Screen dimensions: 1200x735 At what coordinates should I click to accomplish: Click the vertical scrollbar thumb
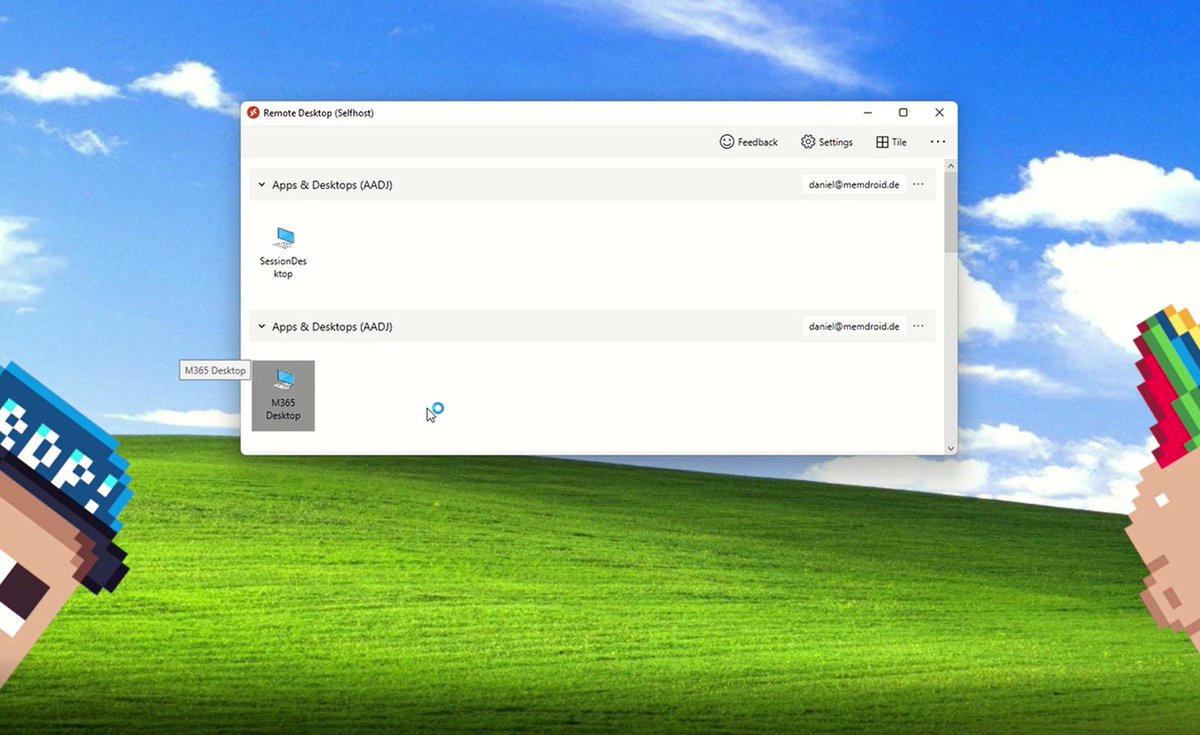point(951,212)
